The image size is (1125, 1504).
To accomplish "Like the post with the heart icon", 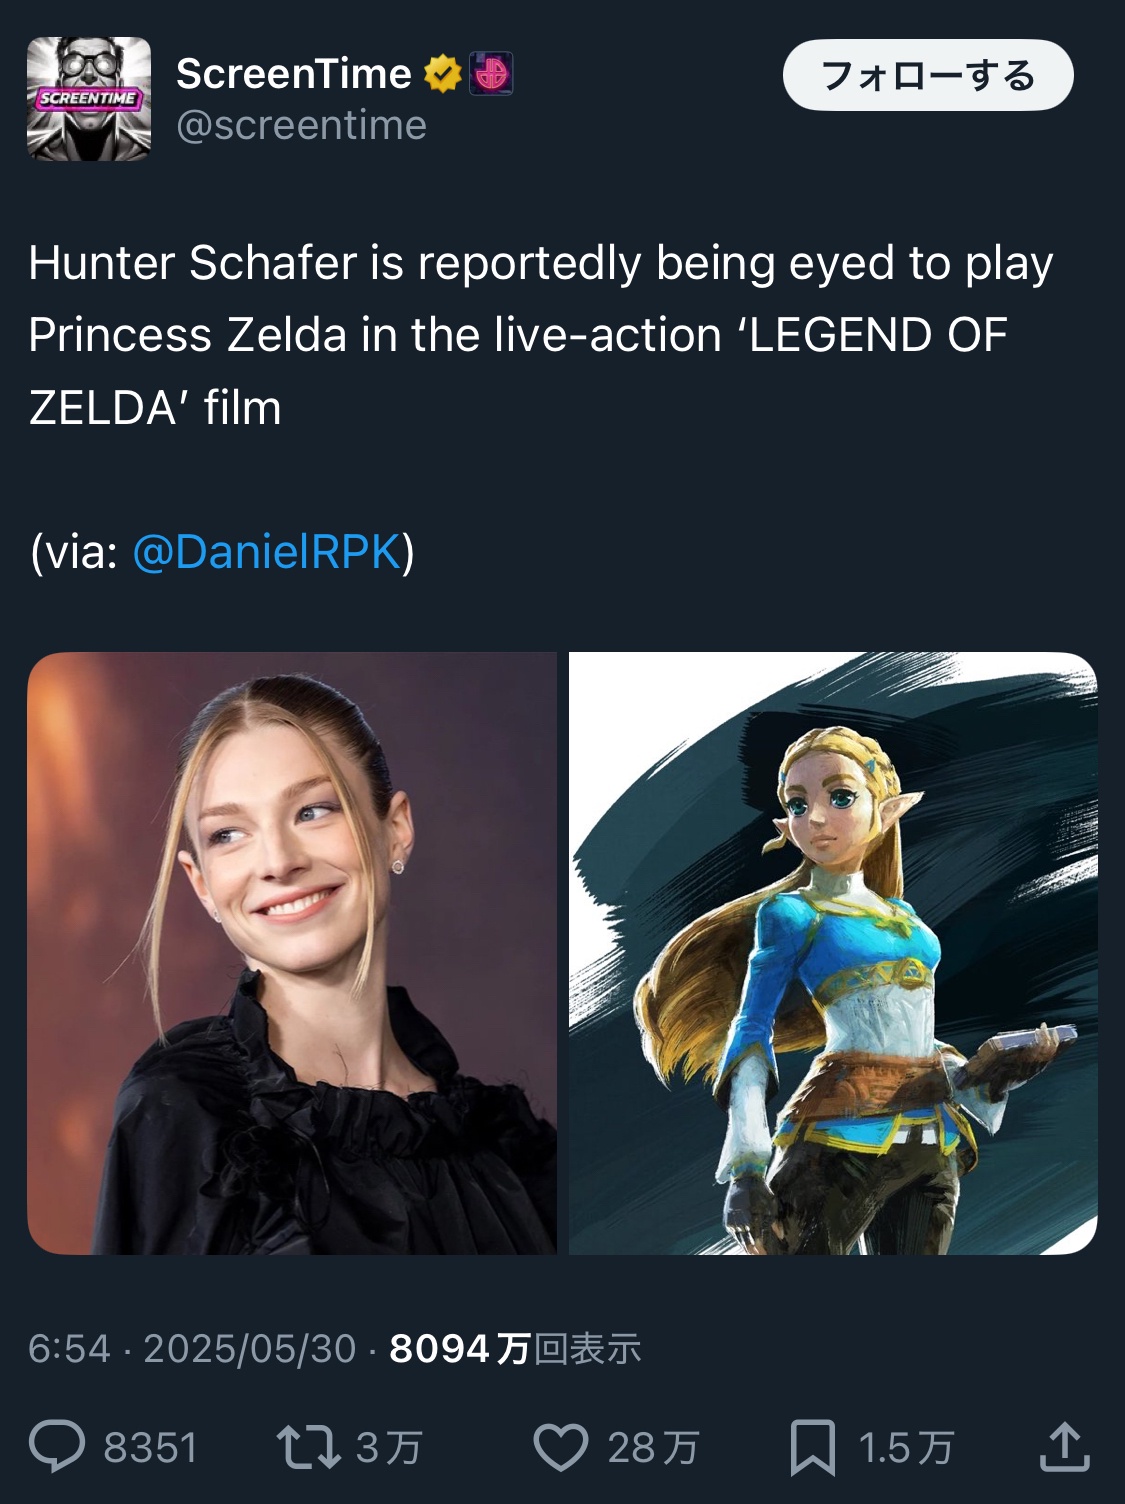I will click(x=561, y=1447).
